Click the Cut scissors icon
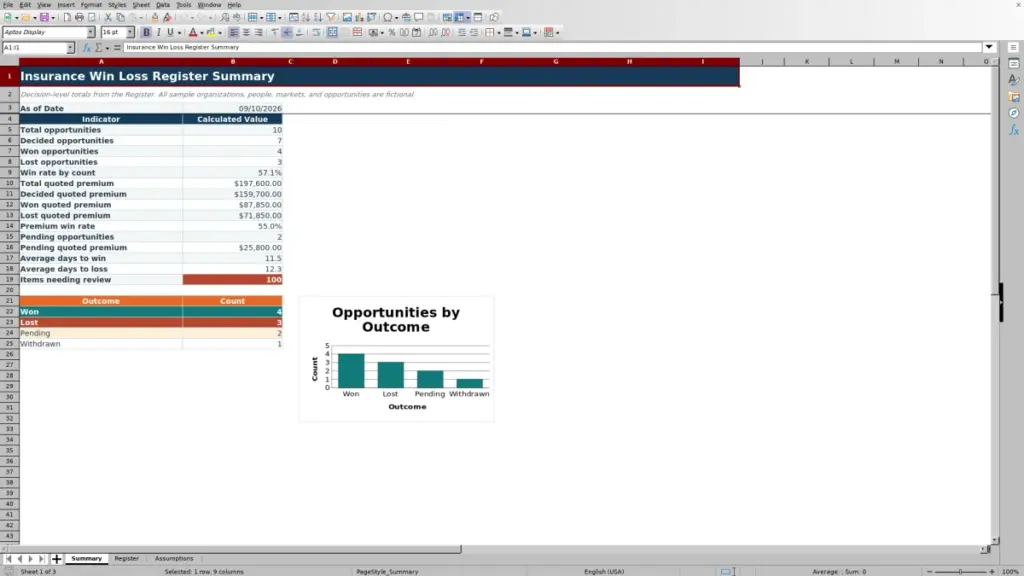The image size is (1024, 576). click(x=108, y=18)
